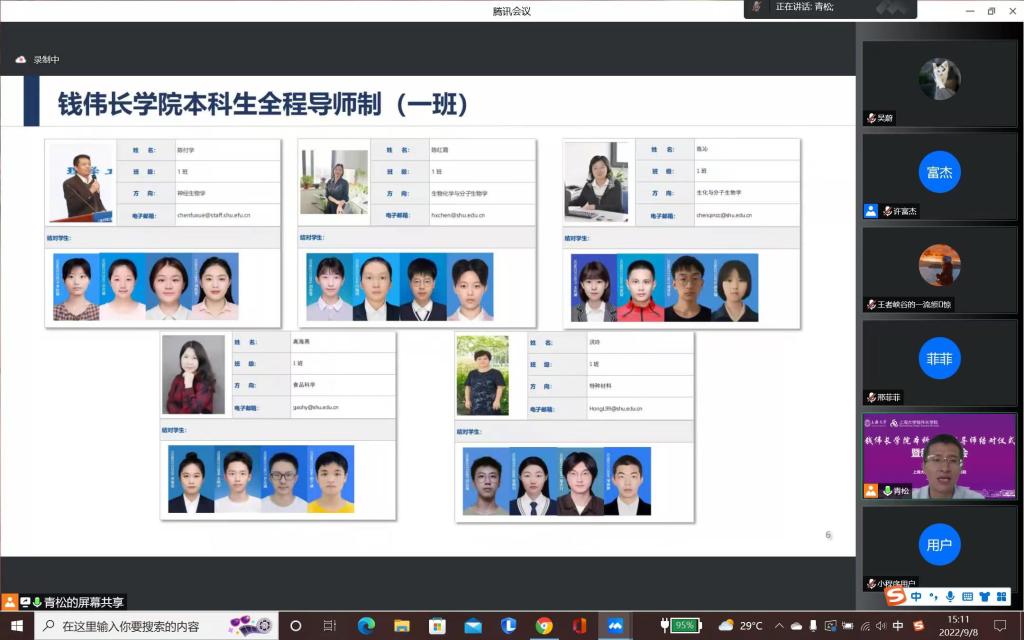The height and width of the screenshot is (640, 1024).
Task: Toggle the system tray 中 IME indicator
Action: (x=898, y=626)
